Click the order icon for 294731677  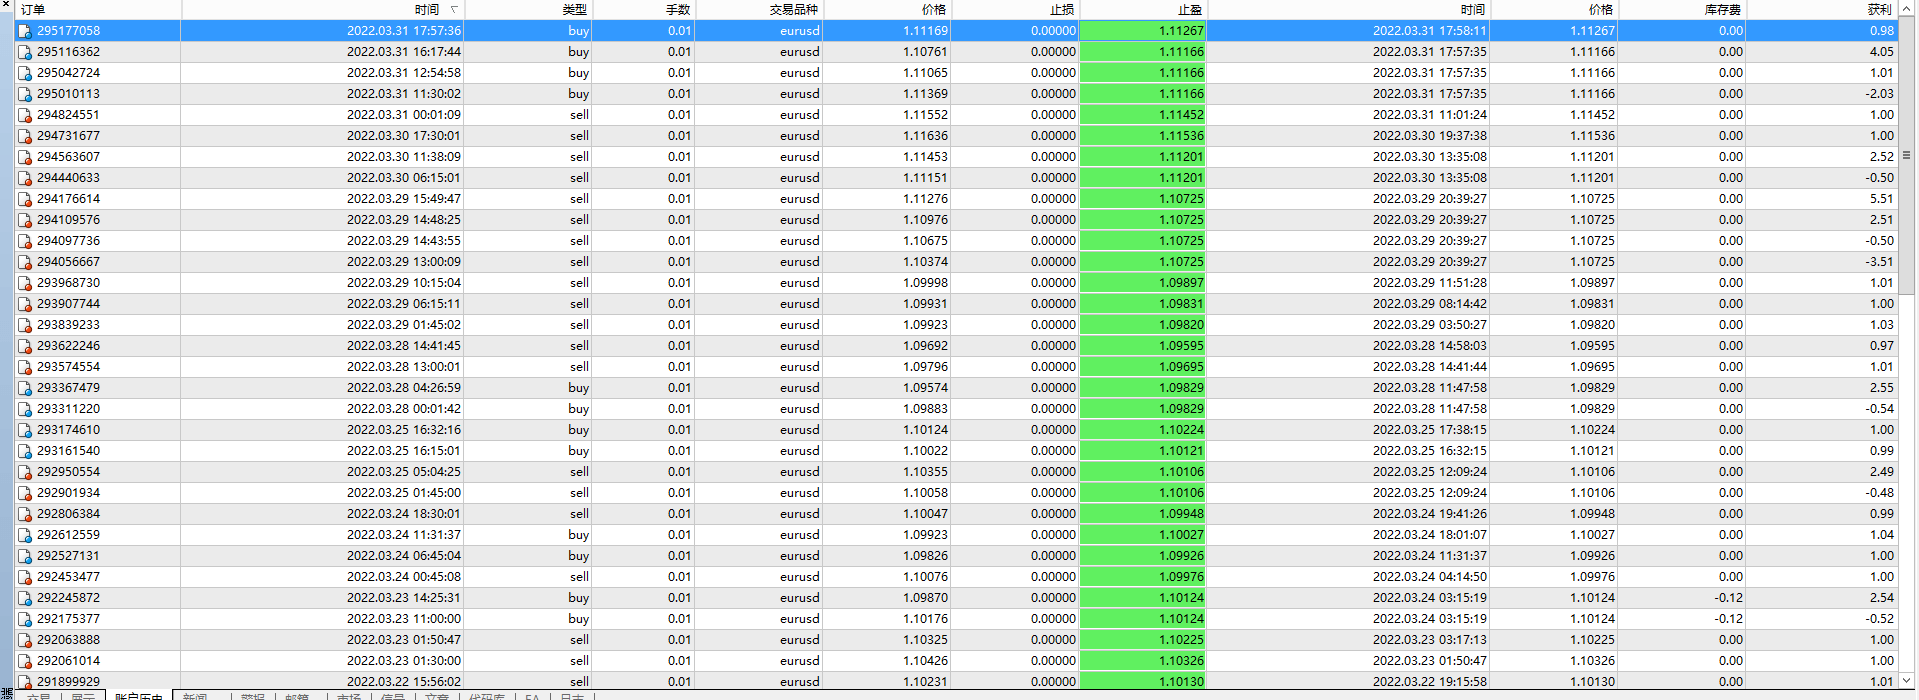click(x=25, y=136)
